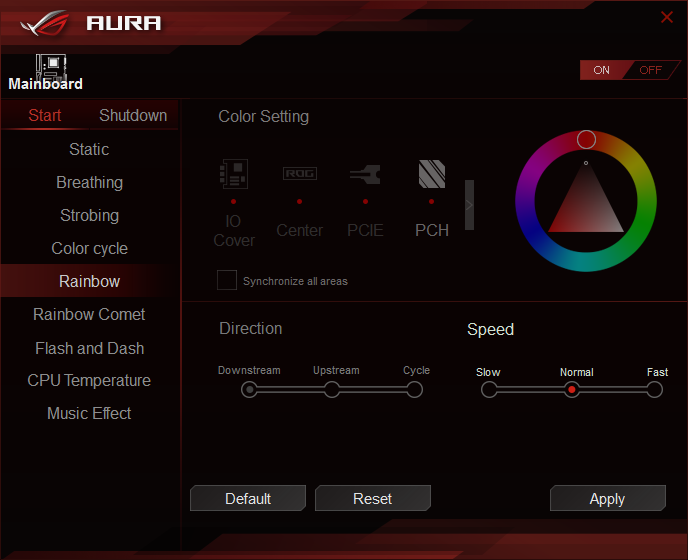Click the Mainboard label
The height and width of the screenshot is (560, 688).
point(45,84)
